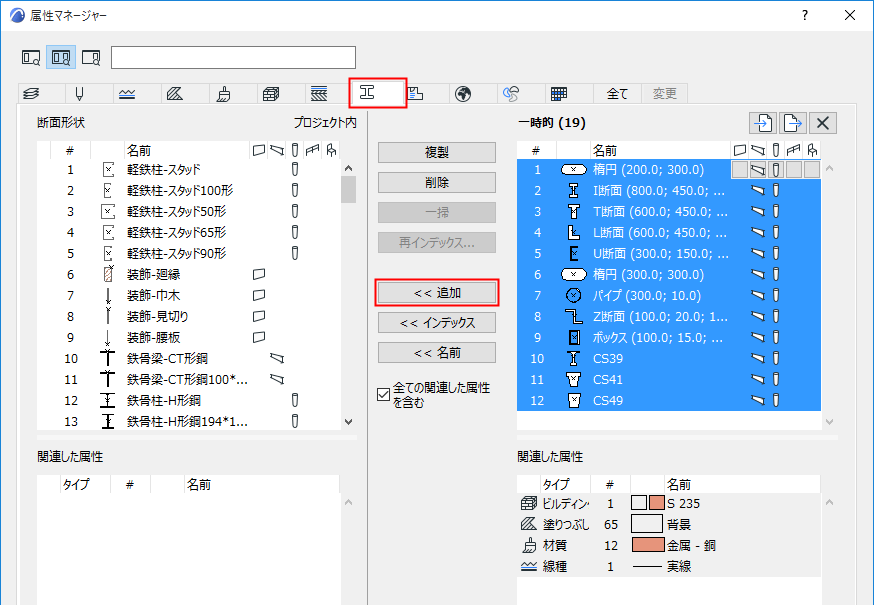Select CS49 row in temporary list
The width and height of the screenshot is (874, 605).
coord(669,400)
